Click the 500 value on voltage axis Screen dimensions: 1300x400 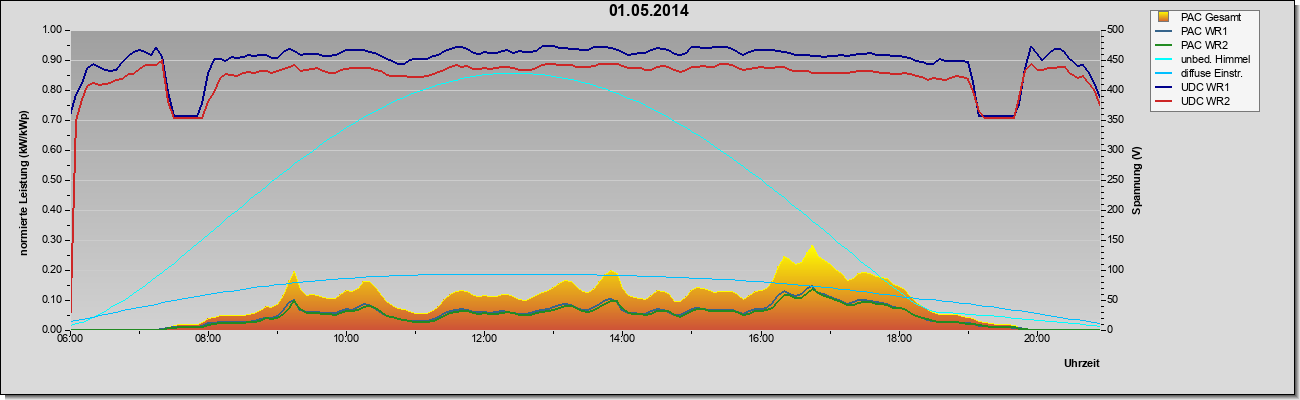pos(1113,30)
